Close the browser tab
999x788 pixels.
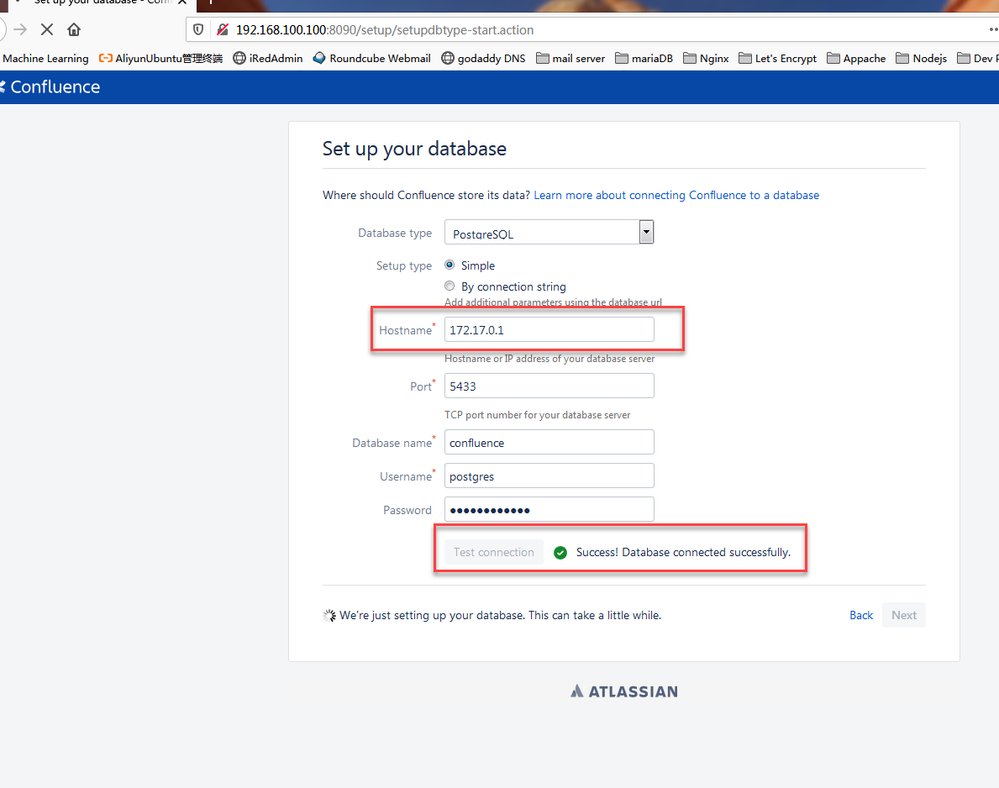[182, 3]
